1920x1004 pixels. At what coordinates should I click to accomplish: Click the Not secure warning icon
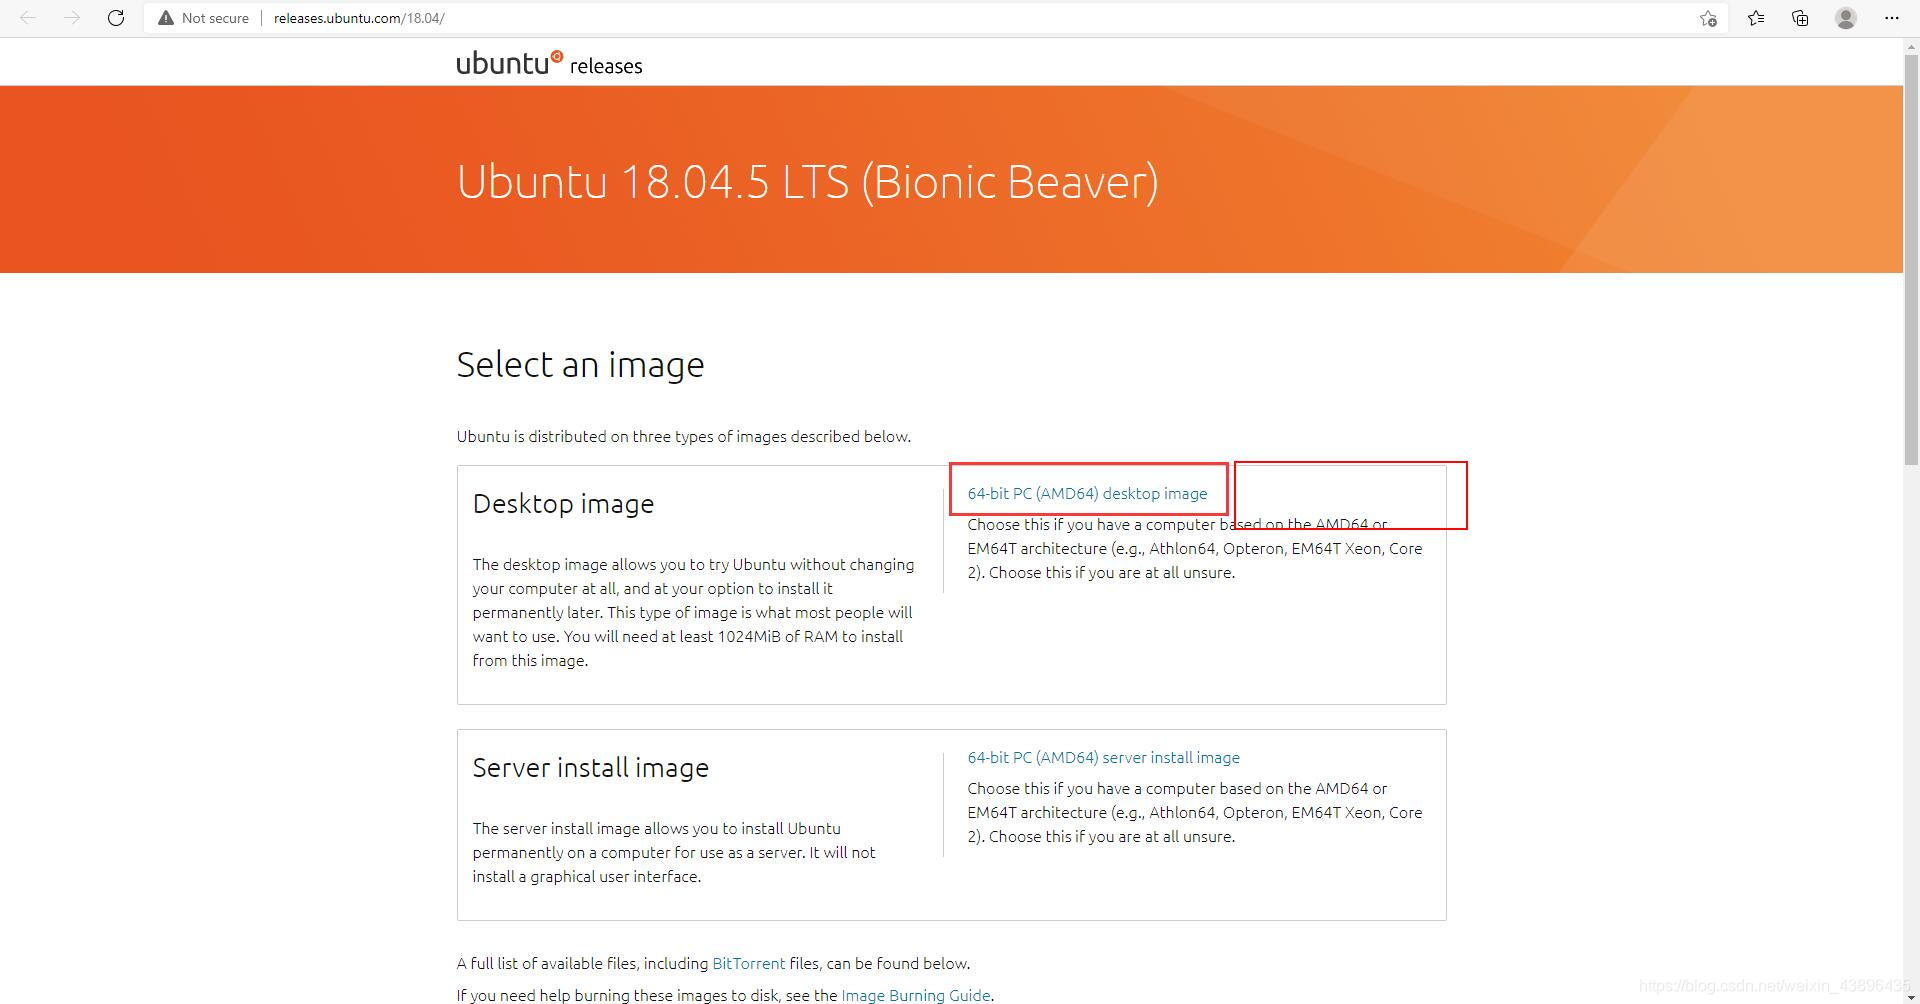click(166, 18)
